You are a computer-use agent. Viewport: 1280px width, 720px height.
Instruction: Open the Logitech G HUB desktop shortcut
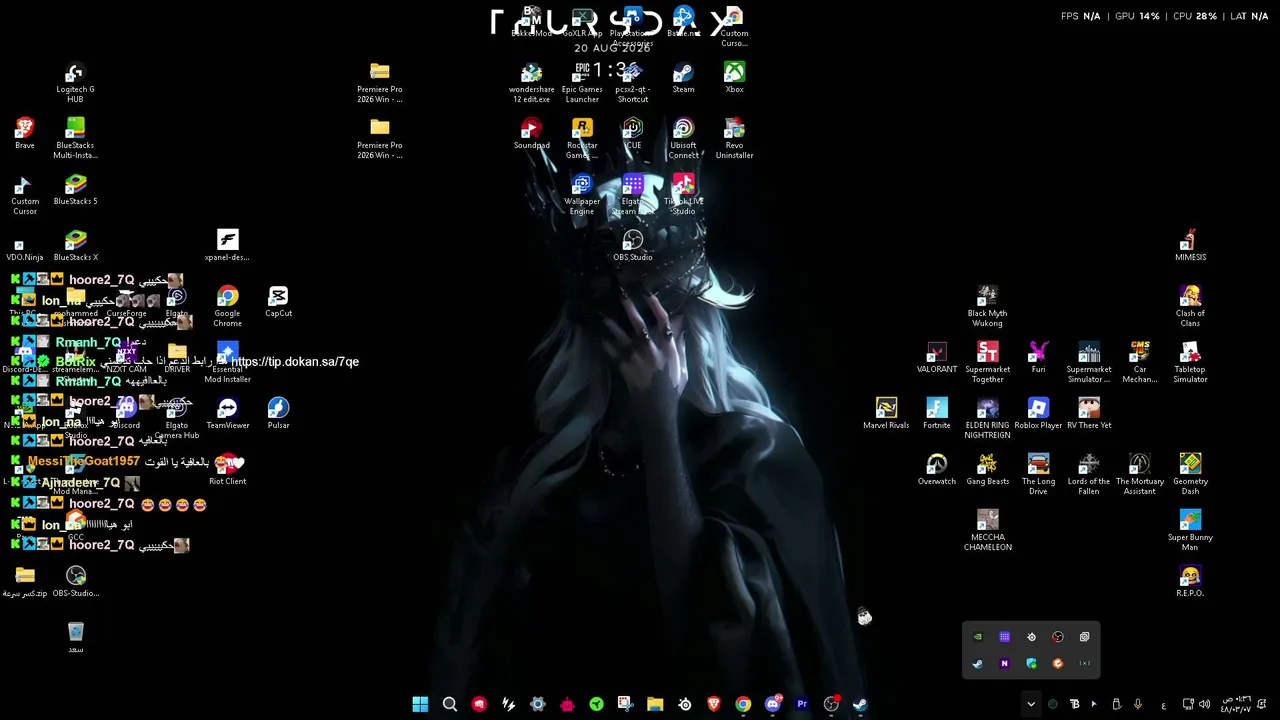pyautogui.click(x=75, y=82)
